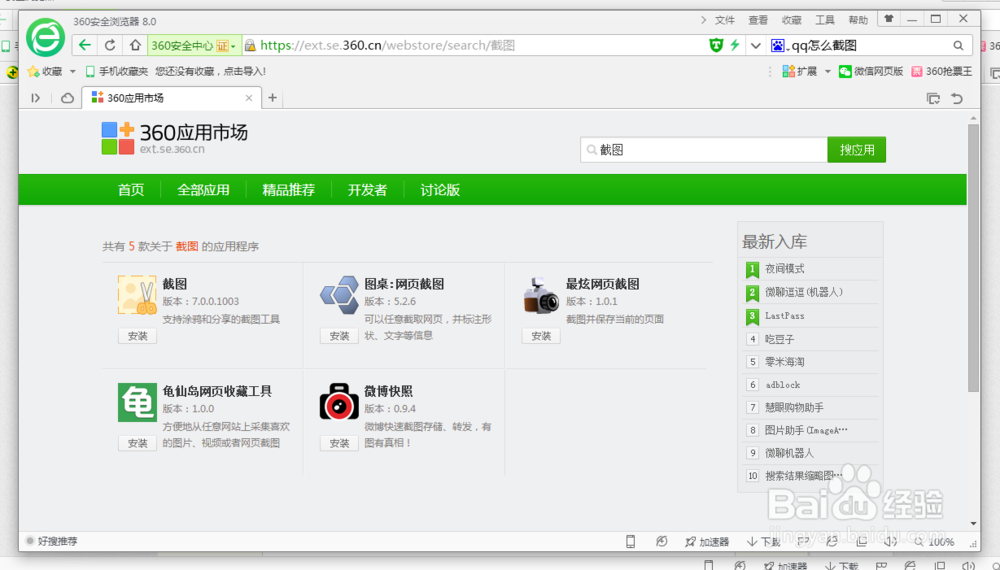1000x570 pixels.
Task: Open the 360抢票王 bookmark
Action: [942, 71]
